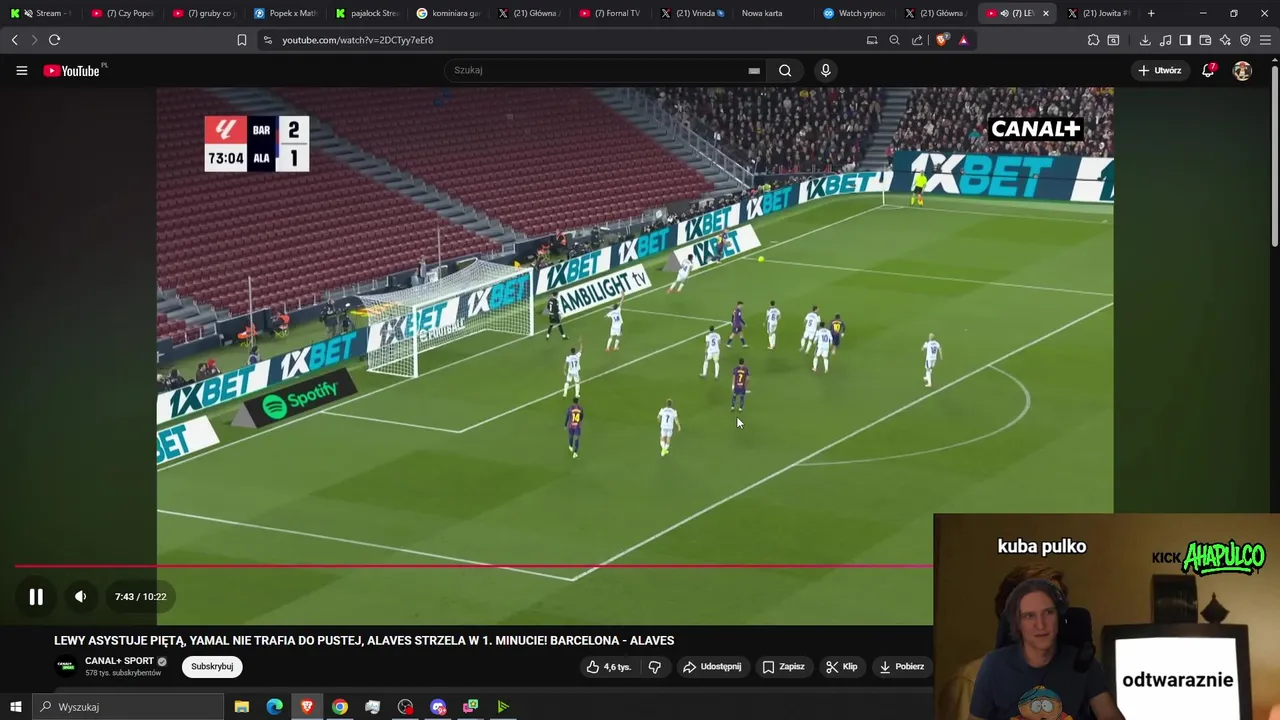Seek on the red video progress bar
The width and height of the screenshot is (1280, 720).
[x=474, y=566]
